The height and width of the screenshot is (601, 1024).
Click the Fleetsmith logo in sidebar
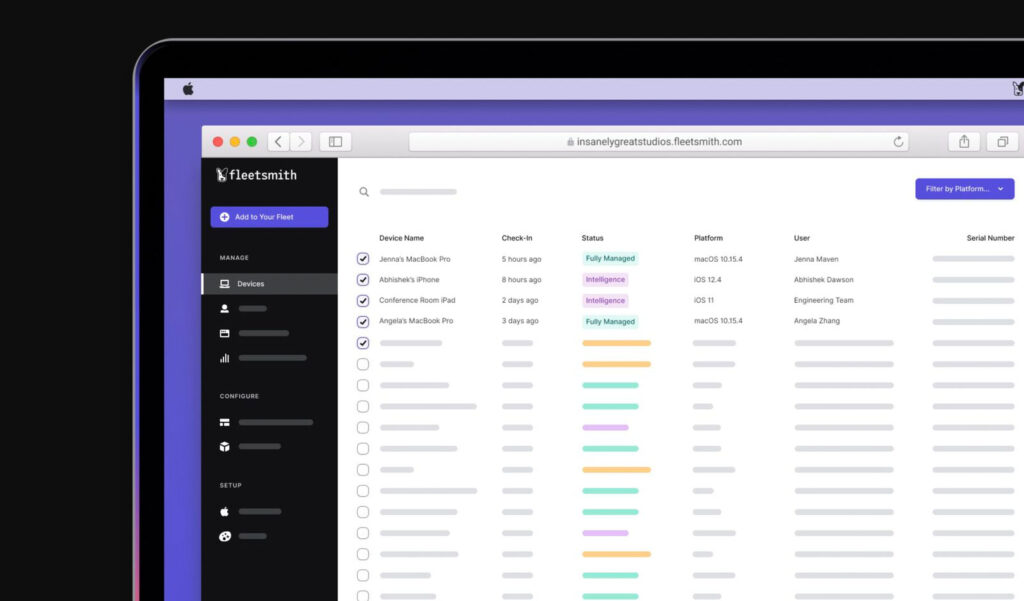256,175
